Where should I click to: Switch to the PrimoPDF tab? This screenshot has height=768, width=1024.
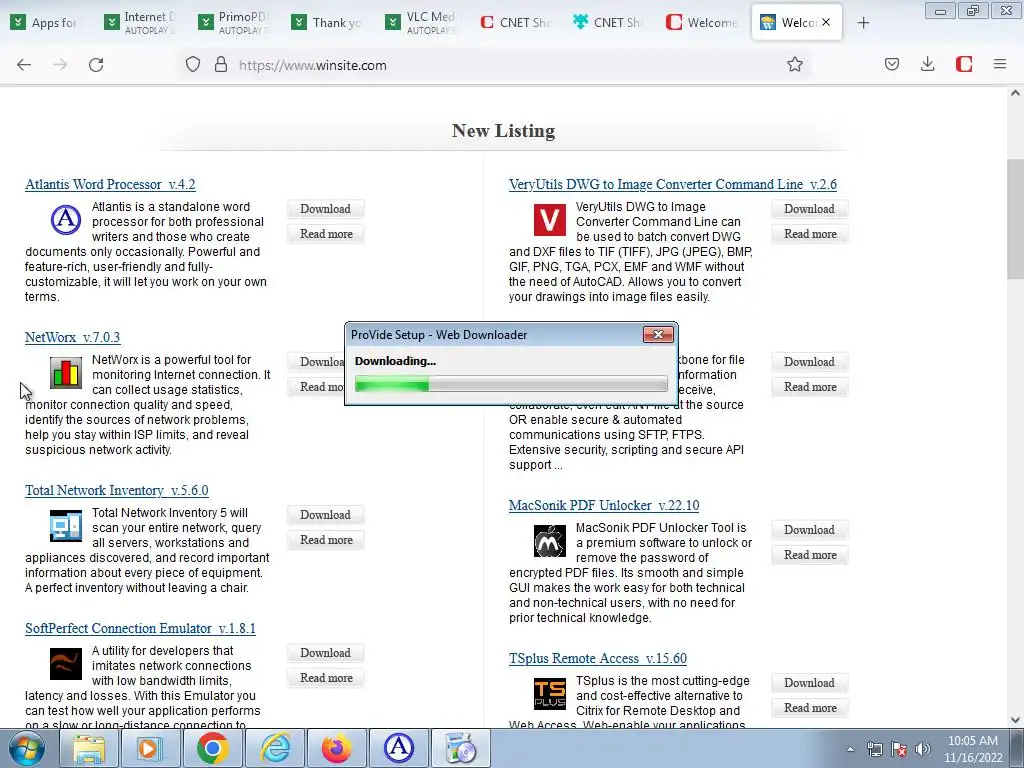pos(234,23)
